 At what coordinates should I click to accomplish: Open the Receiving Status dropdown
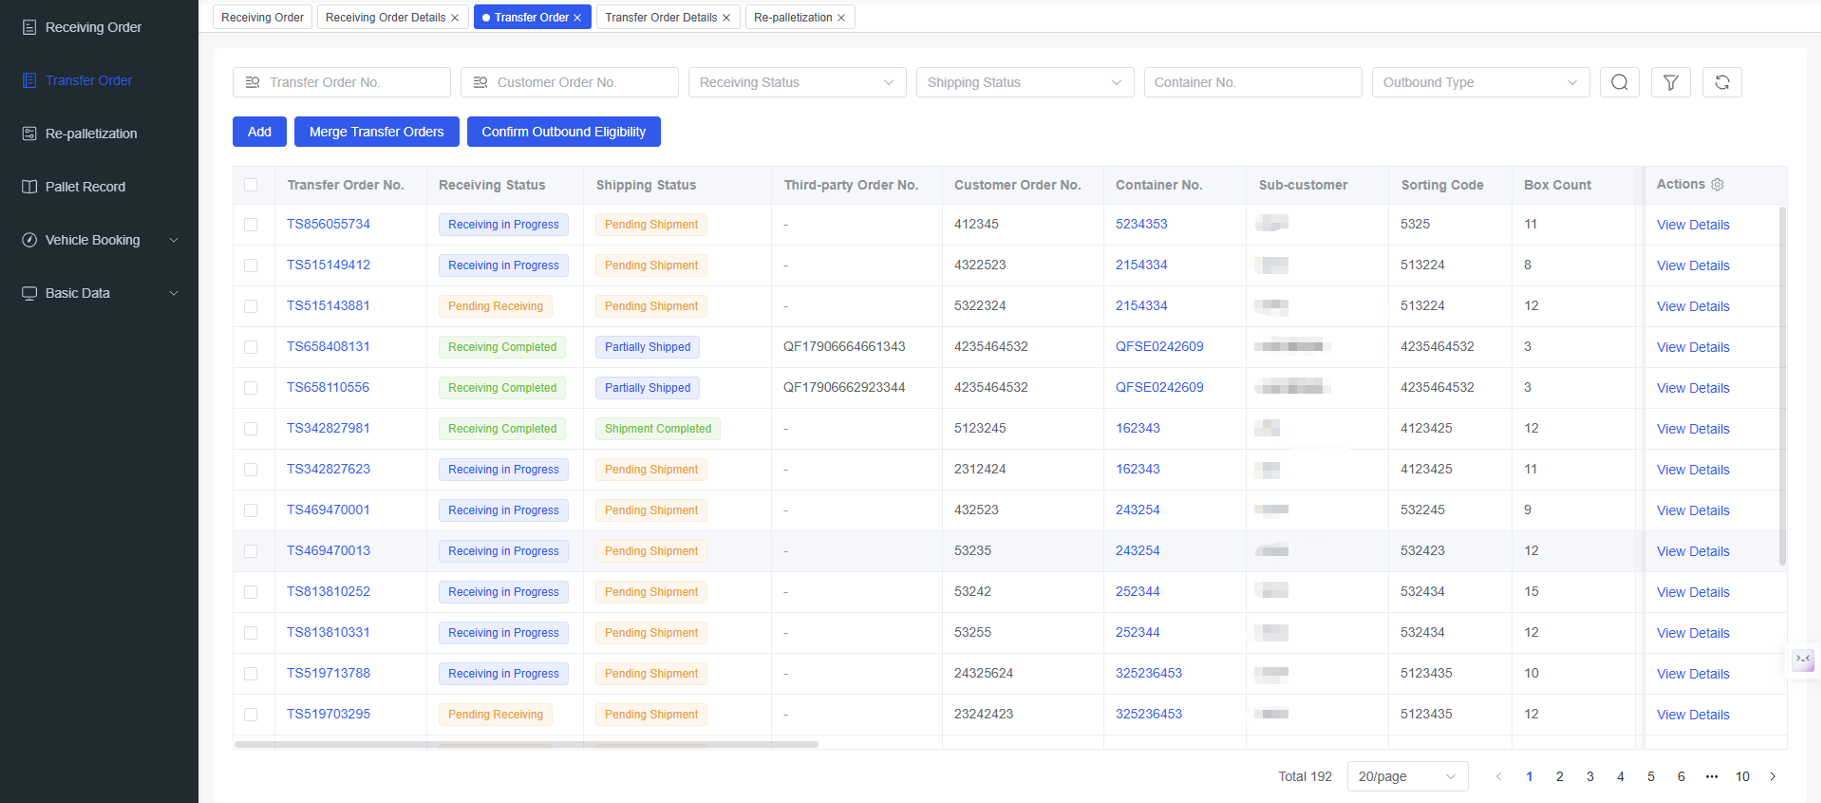point(797,82)
